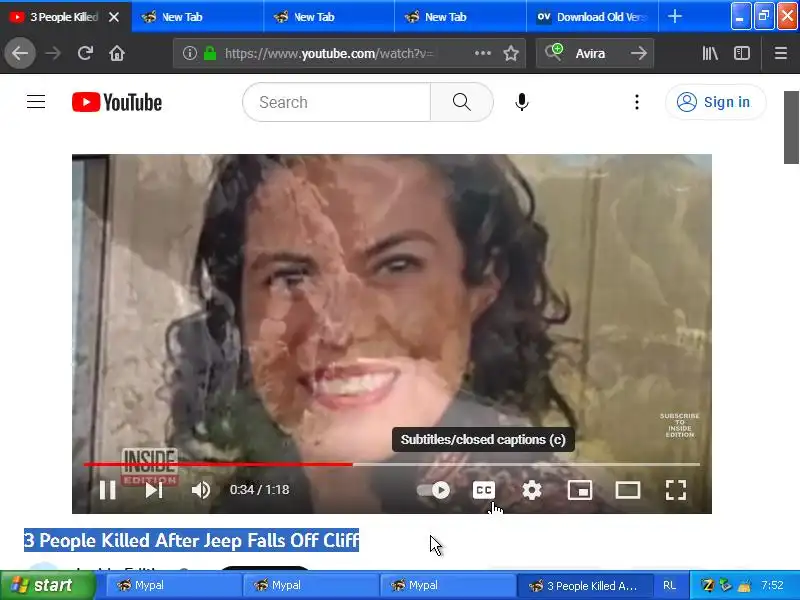The image size is (800, 600).
Task: Click the Sign in button
Action: tap(715, 102)
